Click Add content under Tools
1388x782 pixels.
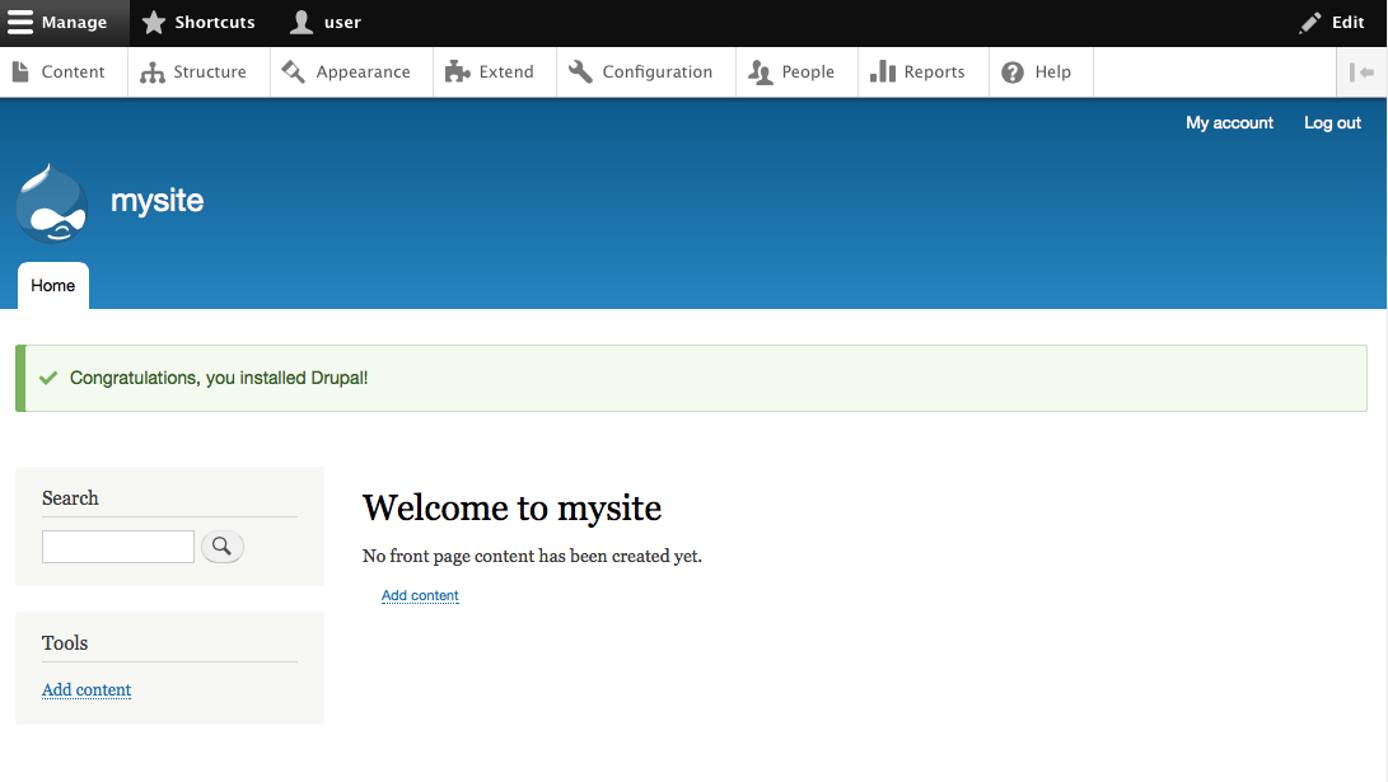pos(86,690)
